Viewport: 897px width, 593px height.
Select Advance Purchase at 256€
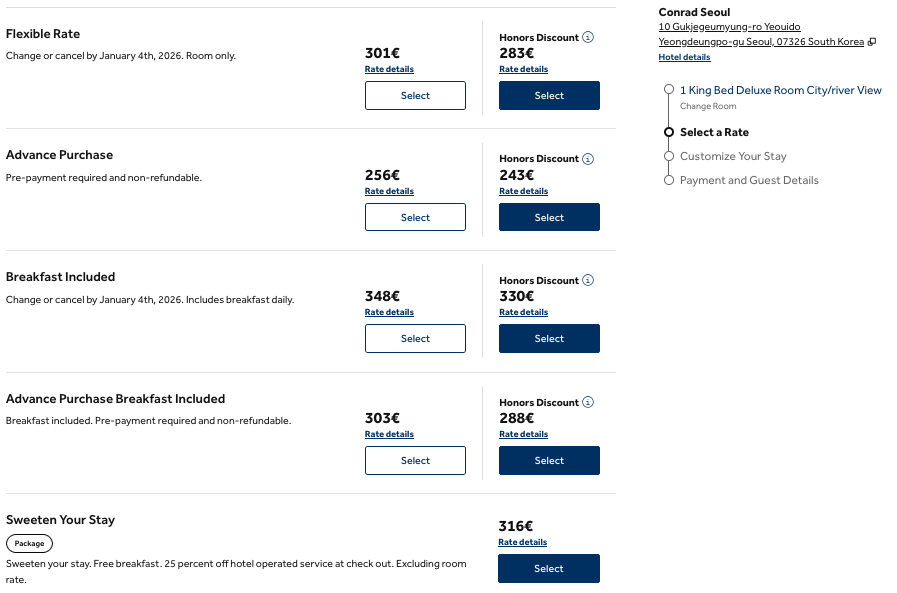pos(415,217)
